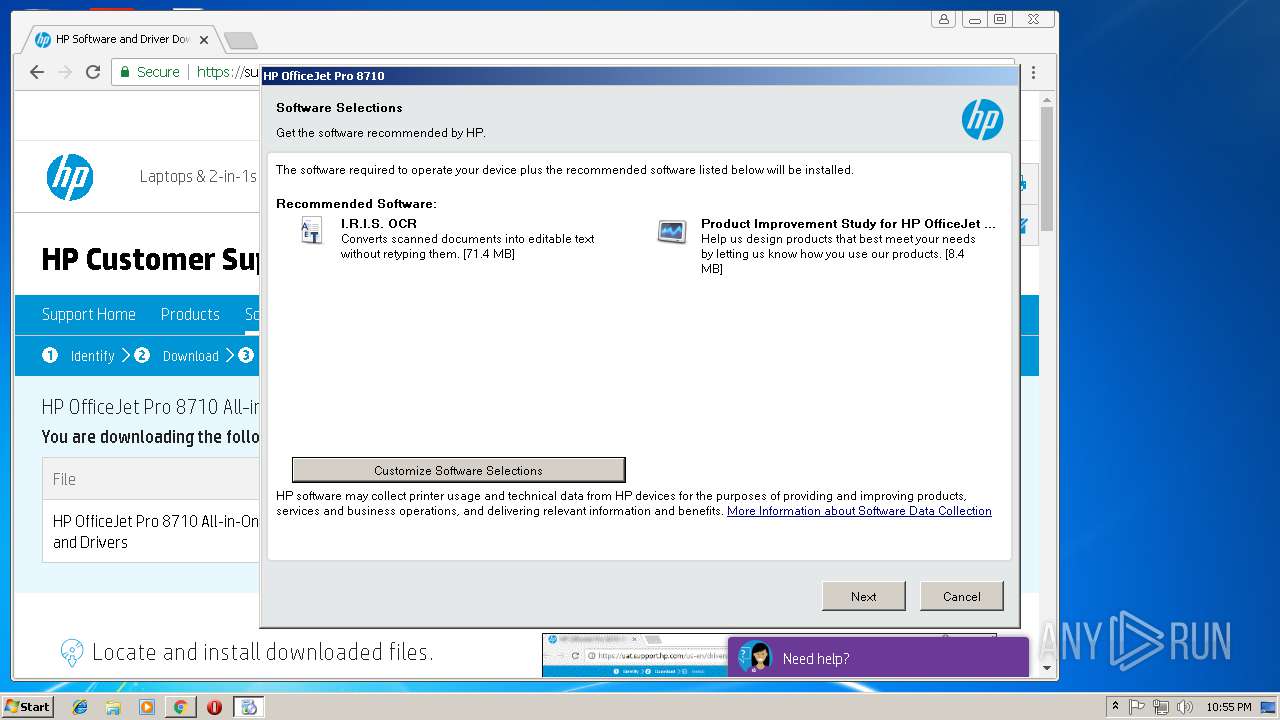Click the Chrome profile user icon
1280x720 pixels.
pos(943,19)
